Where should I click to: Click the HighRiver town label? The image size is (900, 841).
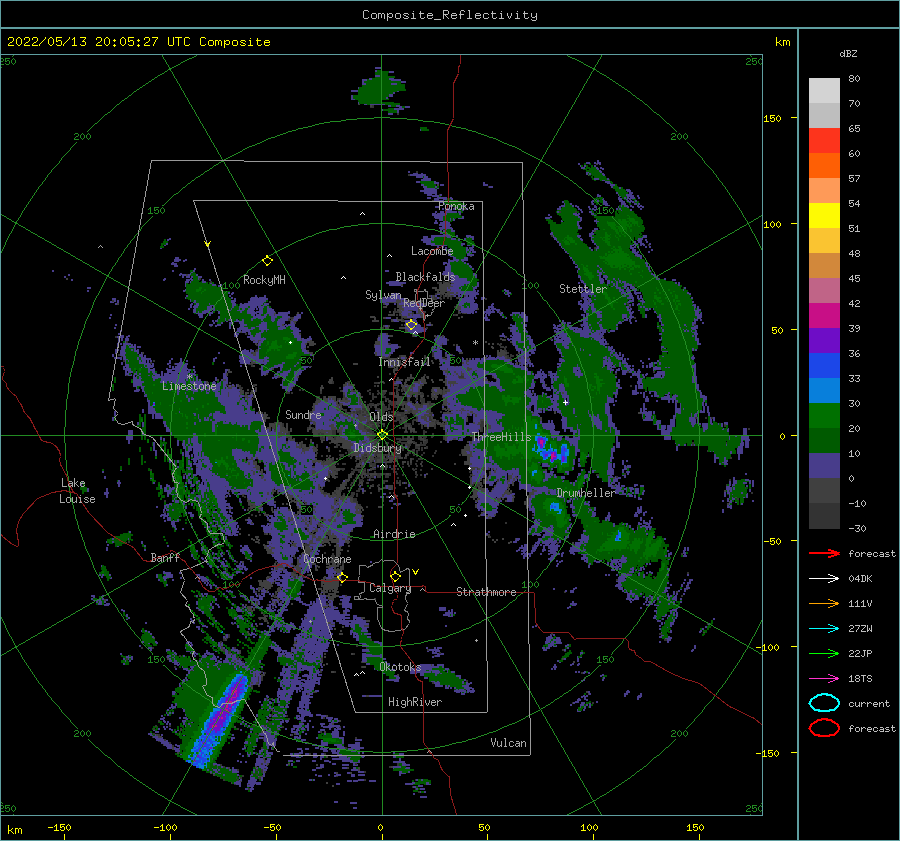(415, 702)
